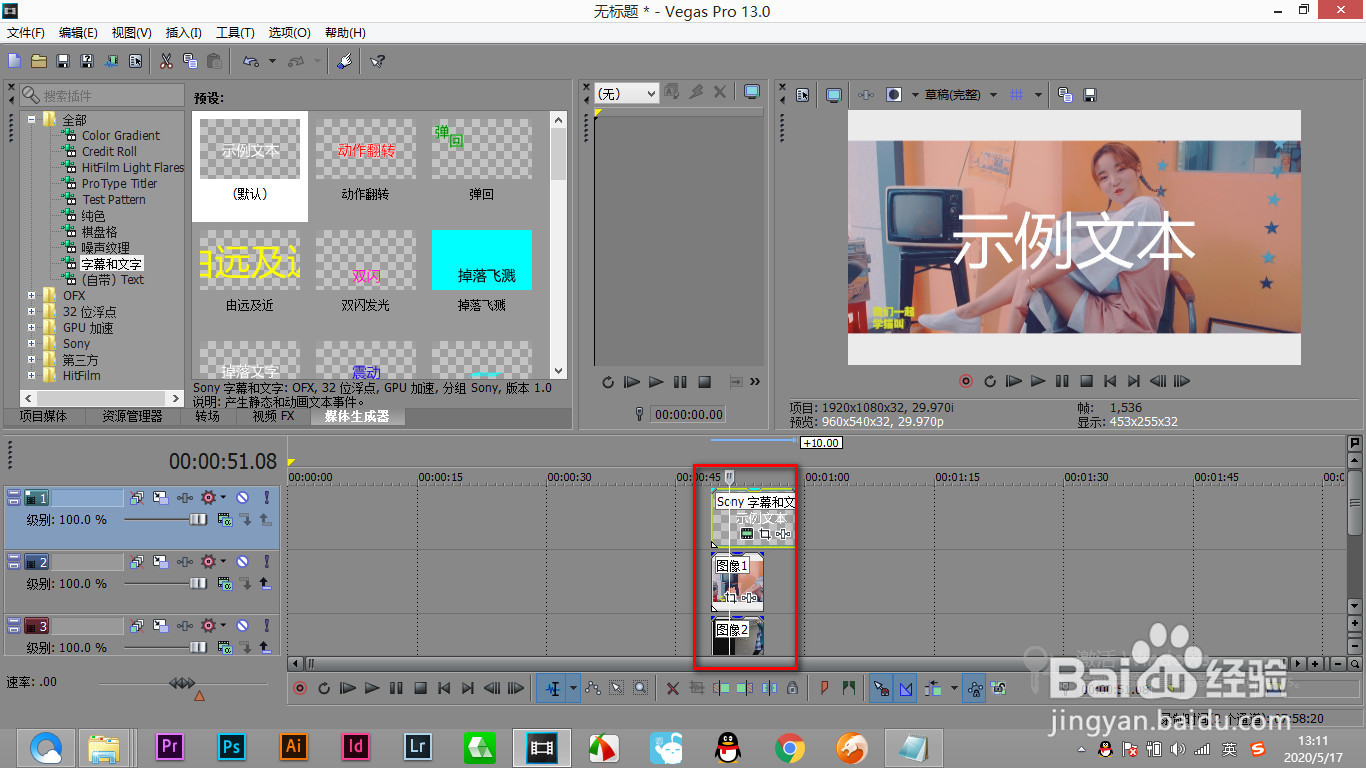Select the ProType Titler generator
1366x768 pixels.
[119, 184]
